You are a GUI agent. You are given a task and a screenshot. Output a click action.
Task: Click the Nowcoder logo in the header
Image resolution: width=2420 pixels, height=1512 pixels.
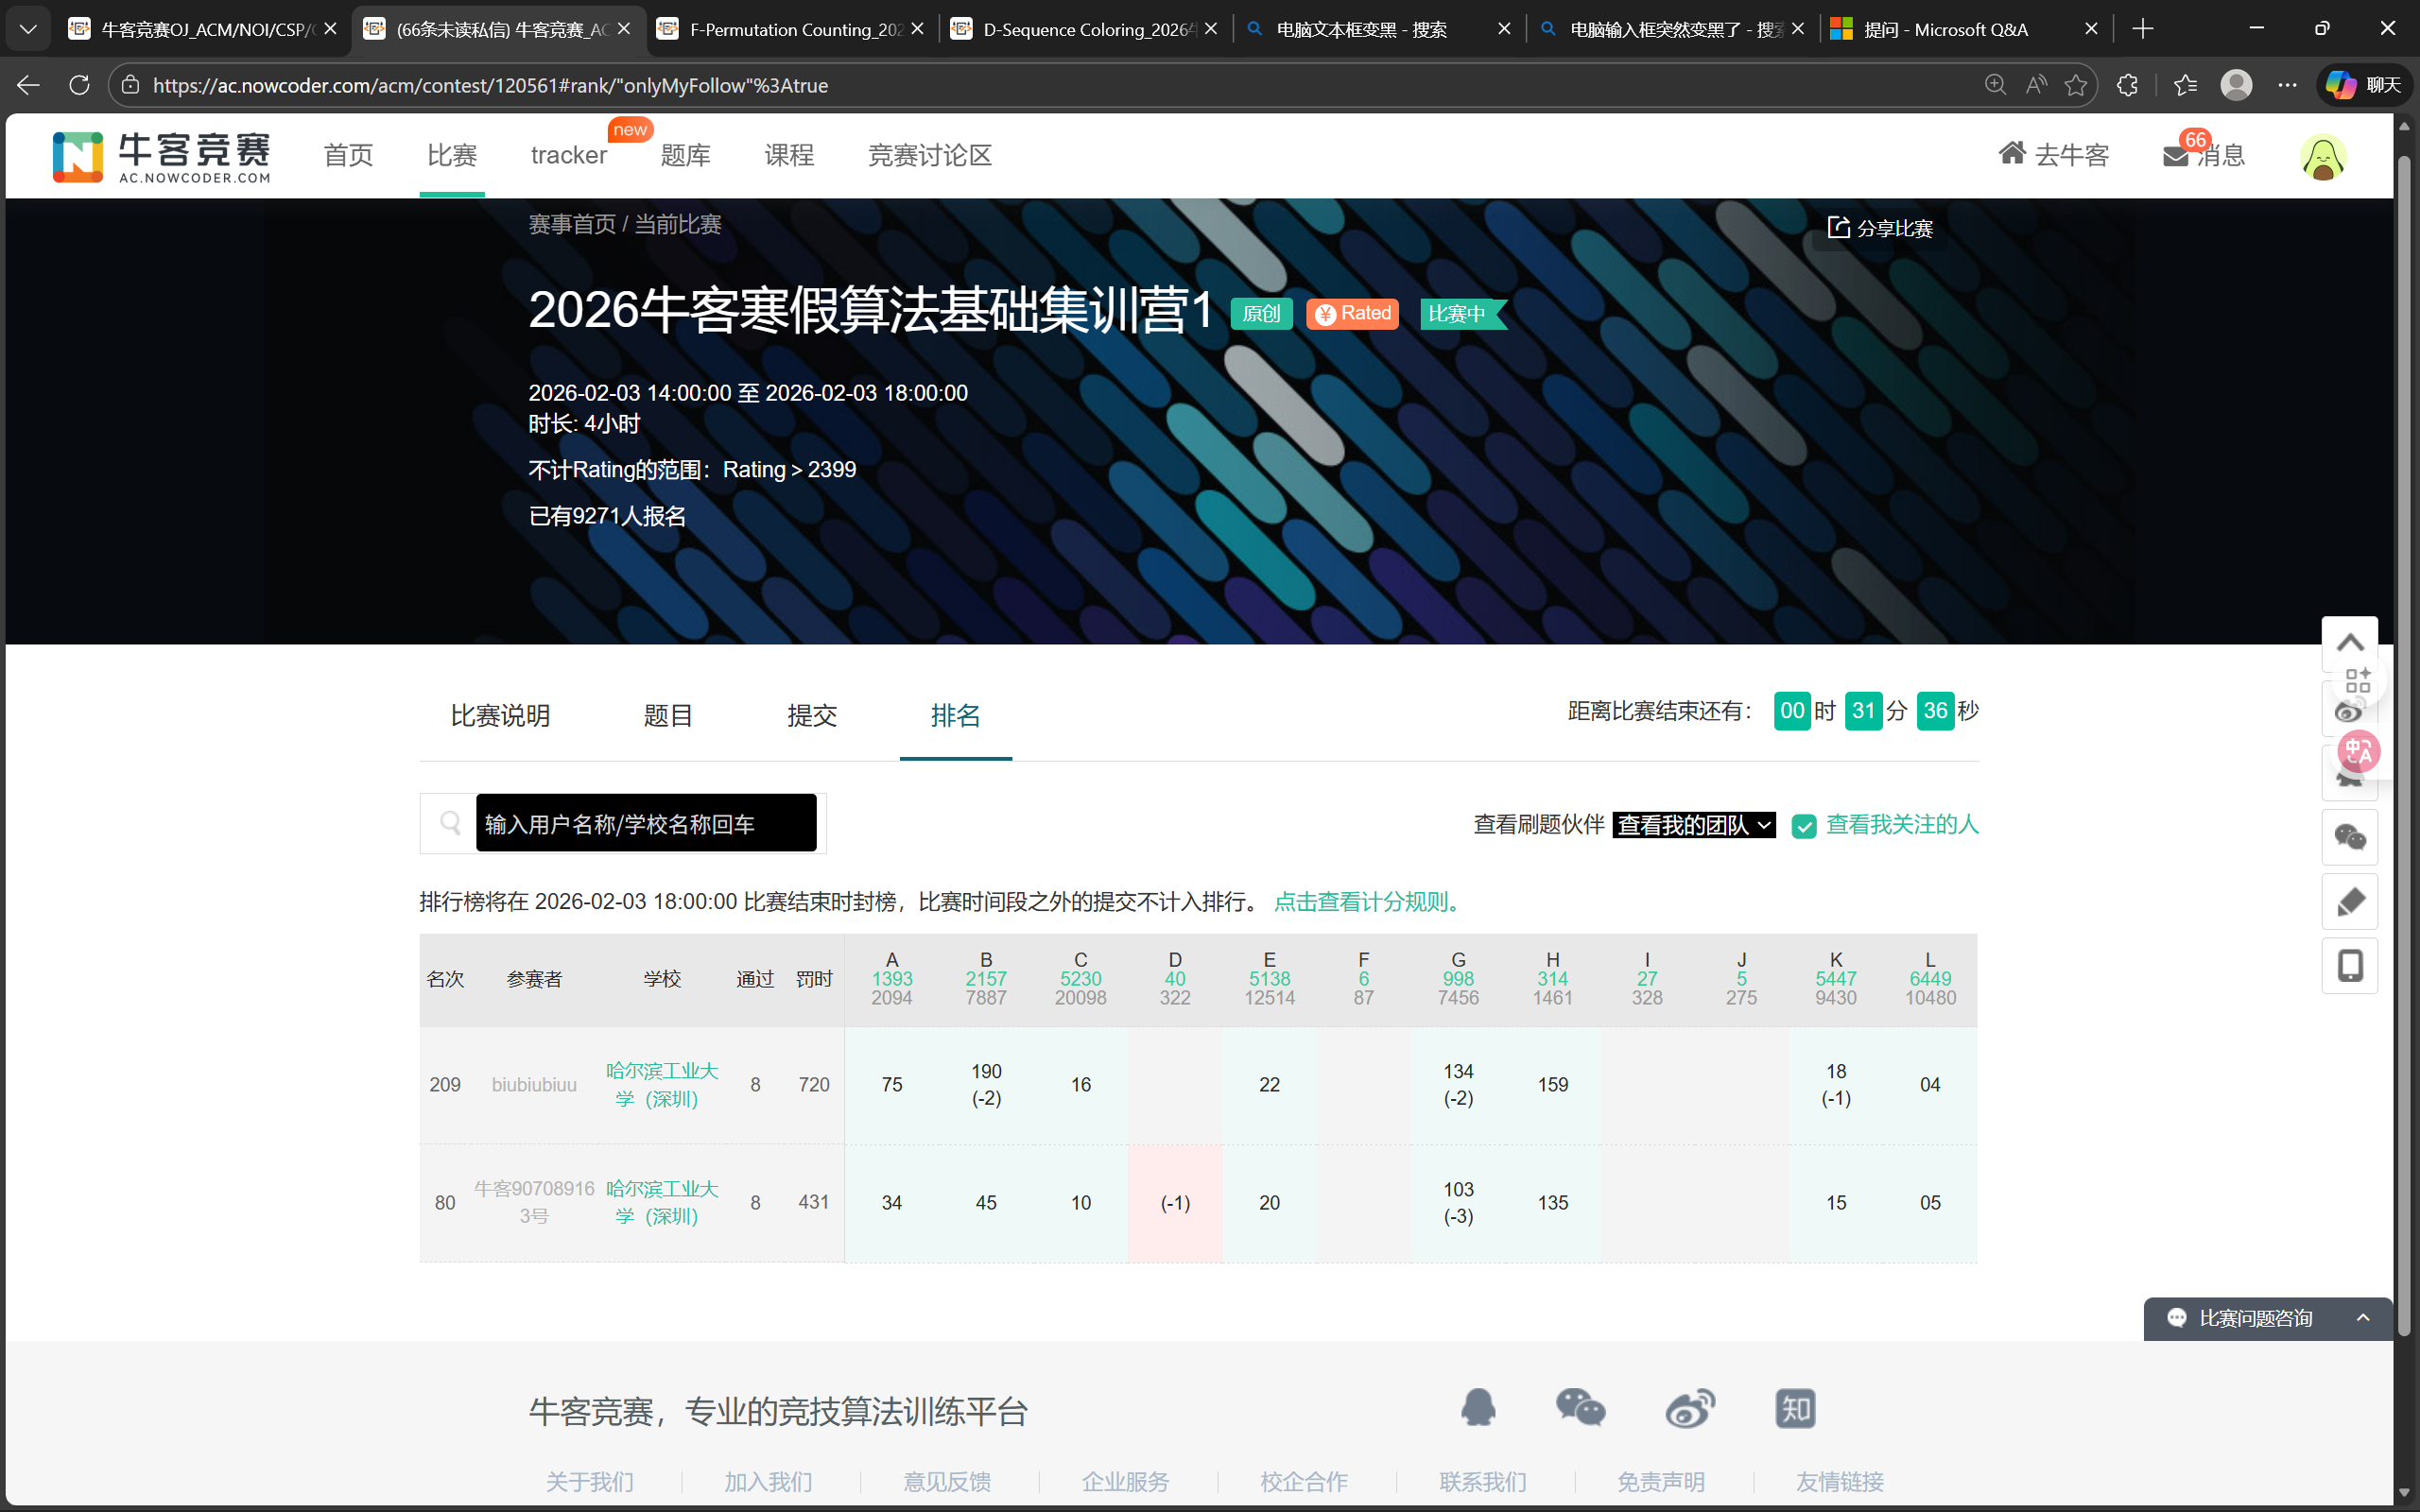point(160,156)
